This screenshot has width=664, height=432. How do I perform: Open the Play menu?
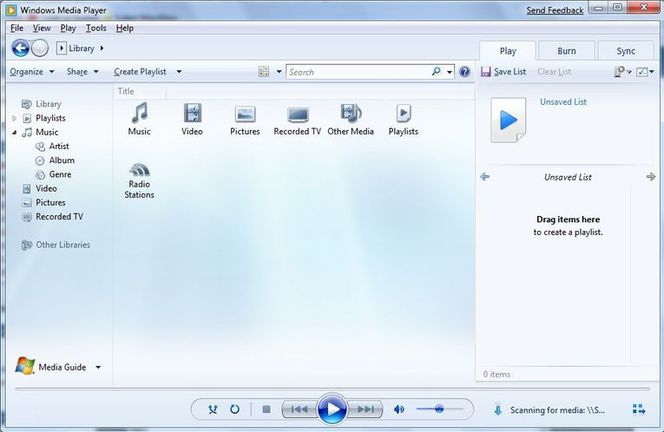point(68,28)
